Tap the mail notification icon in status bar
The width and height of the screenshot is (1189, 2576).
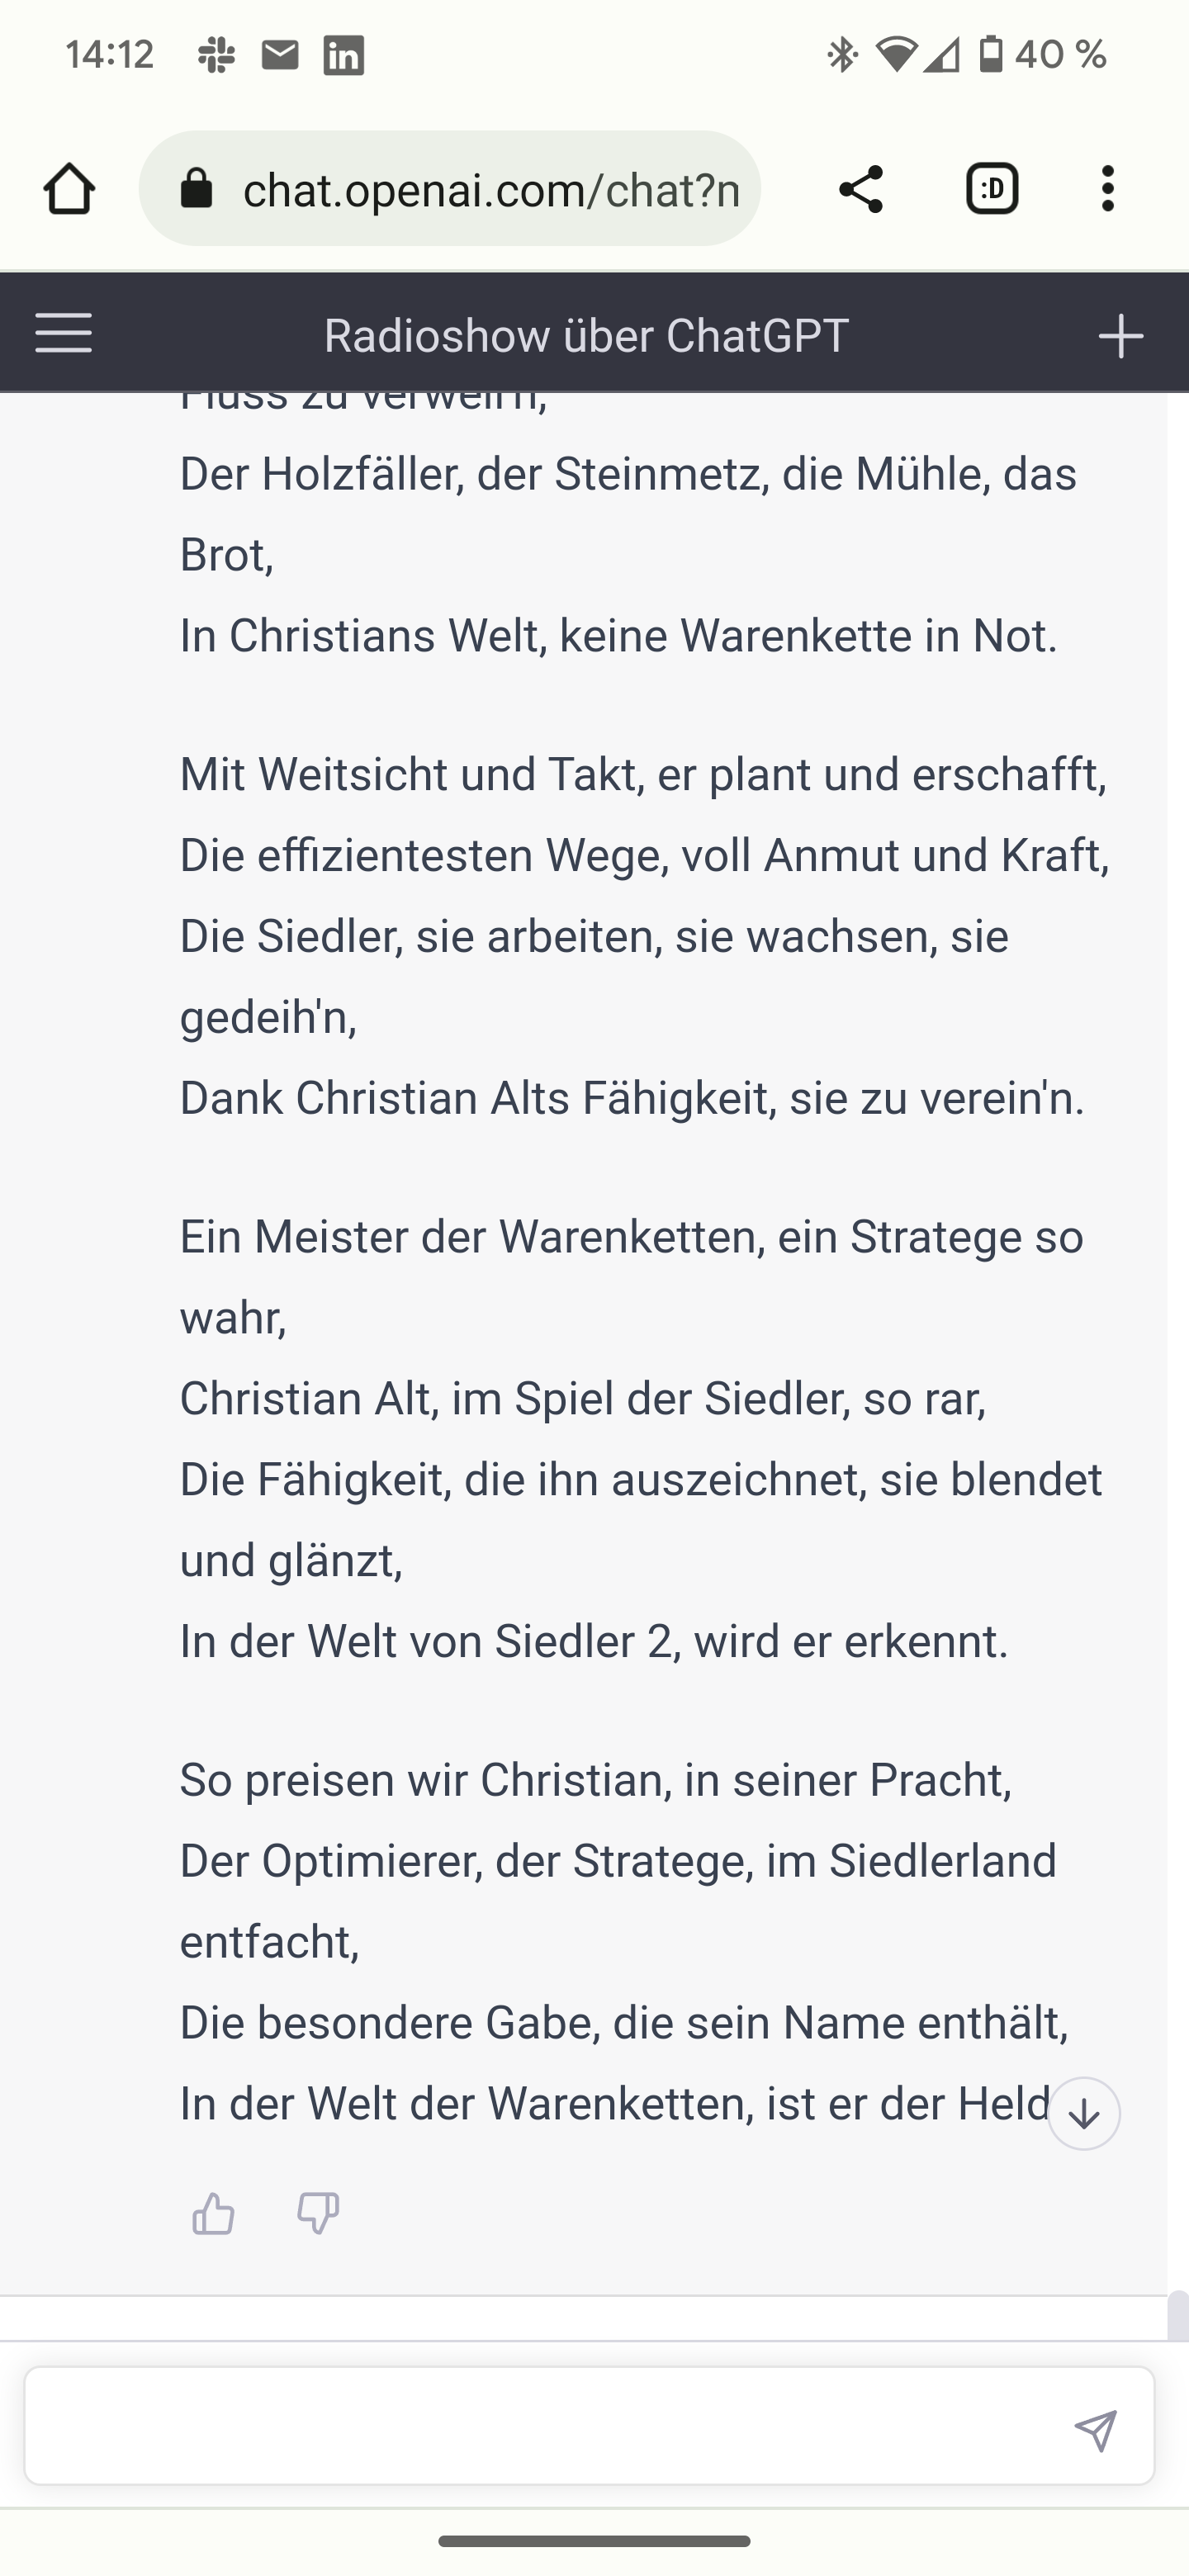[x=280, y=55]
